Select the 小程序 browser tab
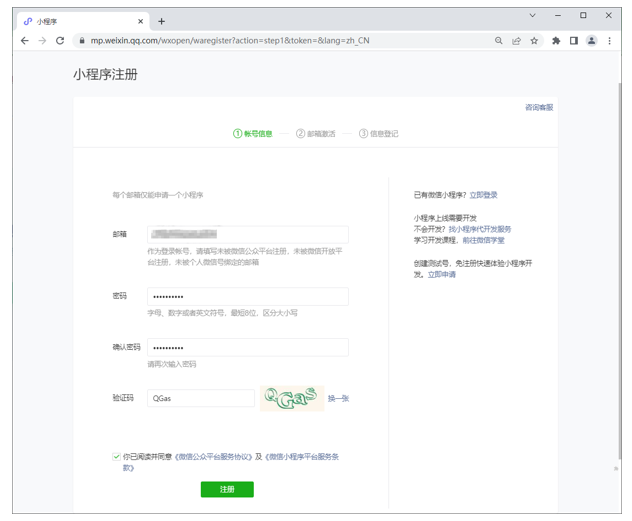Screen dimensions: 632x521 [x=83, y=21]
